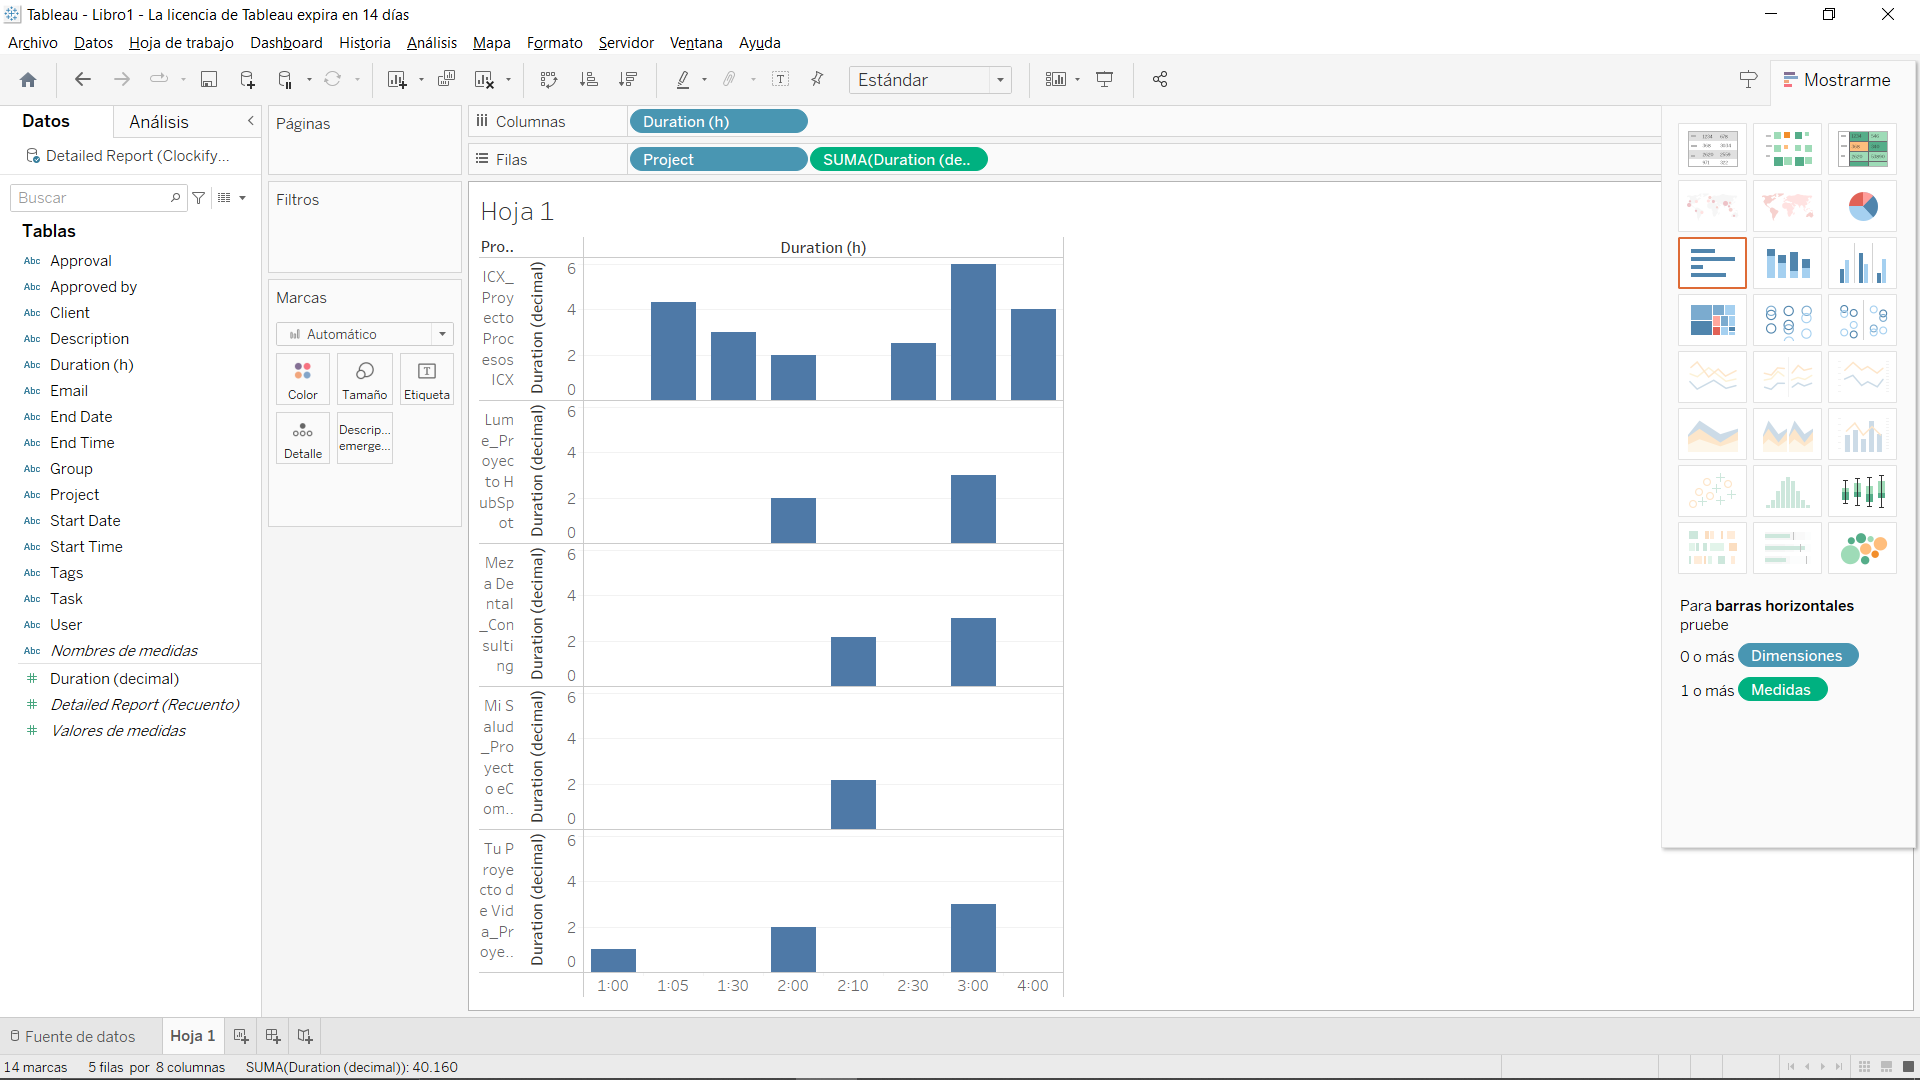
Task: Toggle presentation mode from the toolbar
Action: click(1105, 79)
